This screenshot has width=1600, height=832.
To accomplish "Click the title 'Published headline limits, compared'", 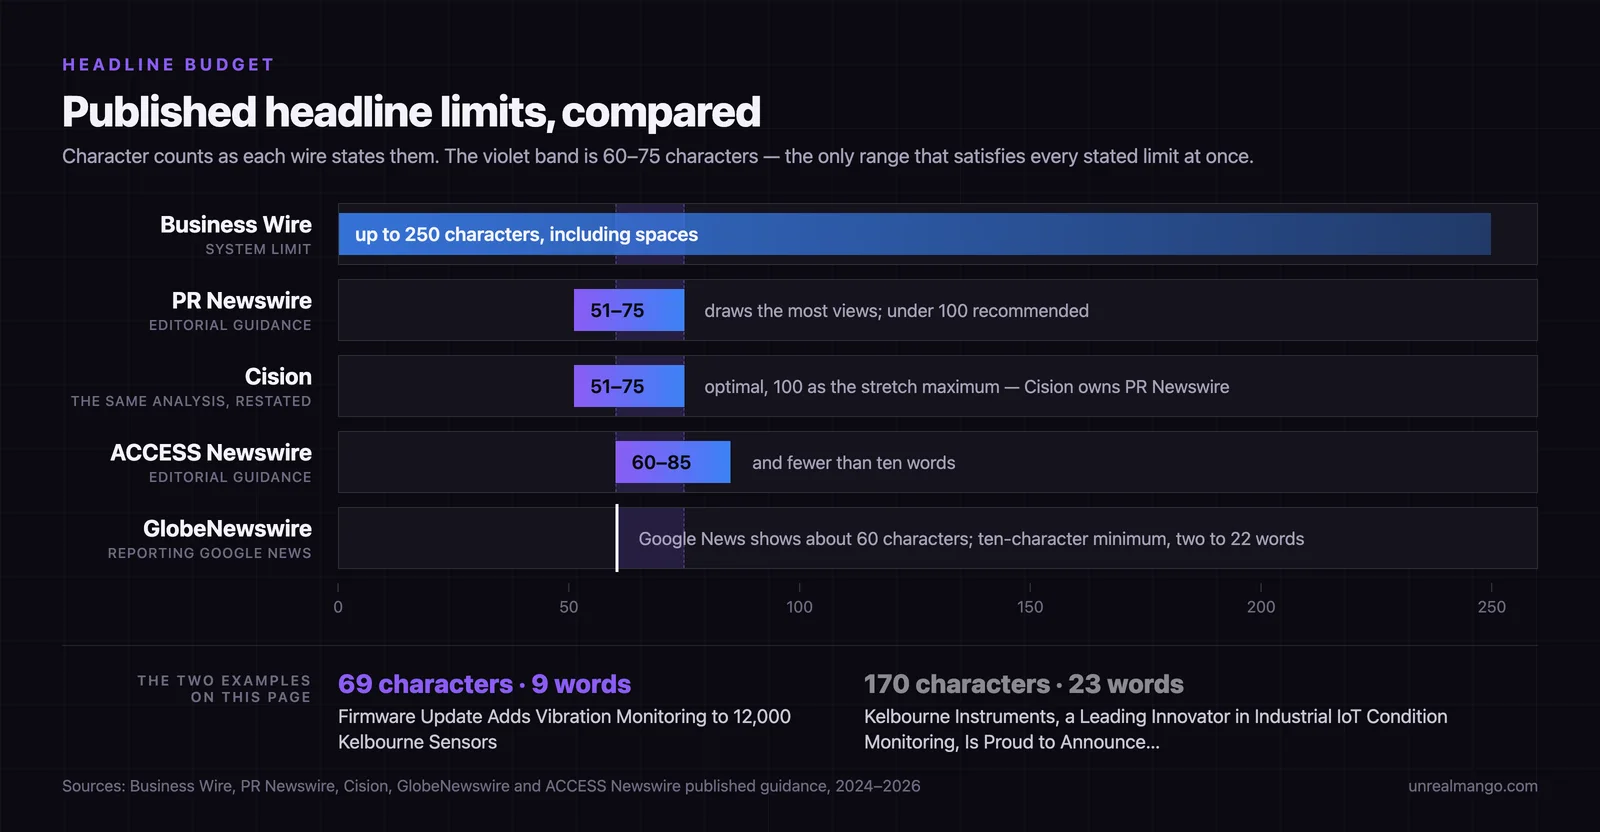I will click(x=411, y=112).
